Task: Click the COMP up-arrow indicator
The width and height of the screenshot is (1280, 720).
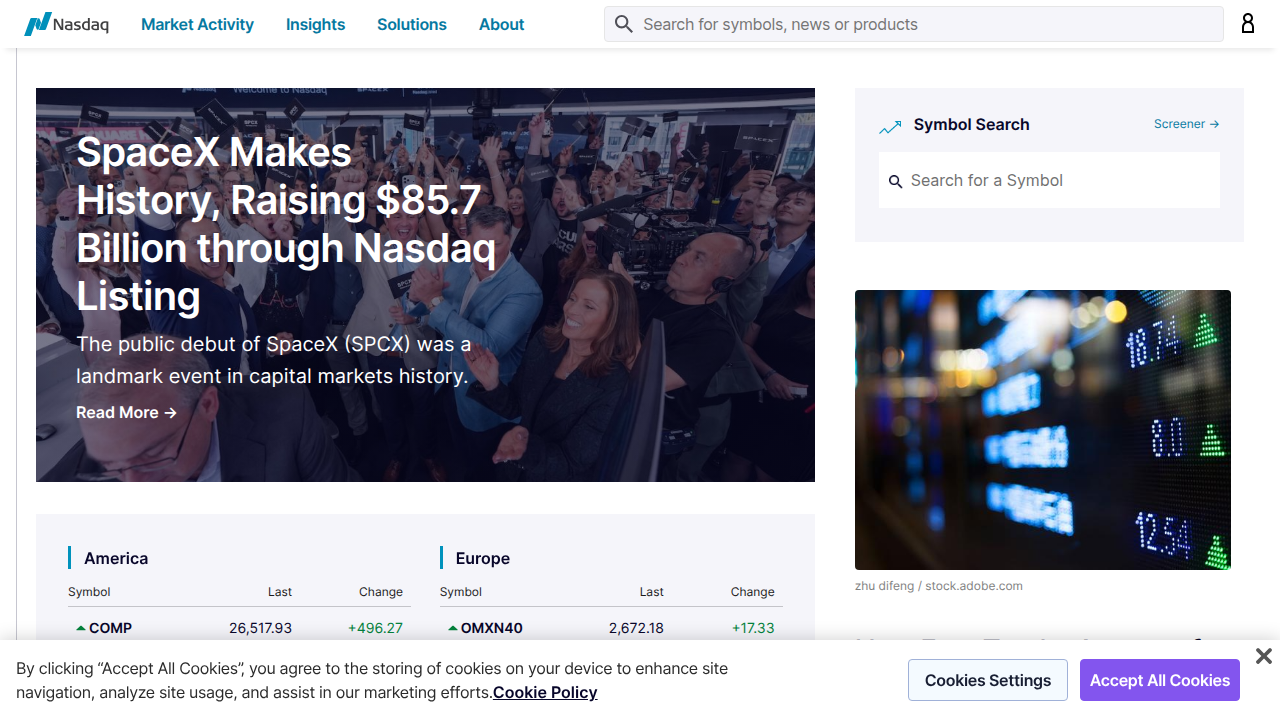Action: click(x=81, y=628)
